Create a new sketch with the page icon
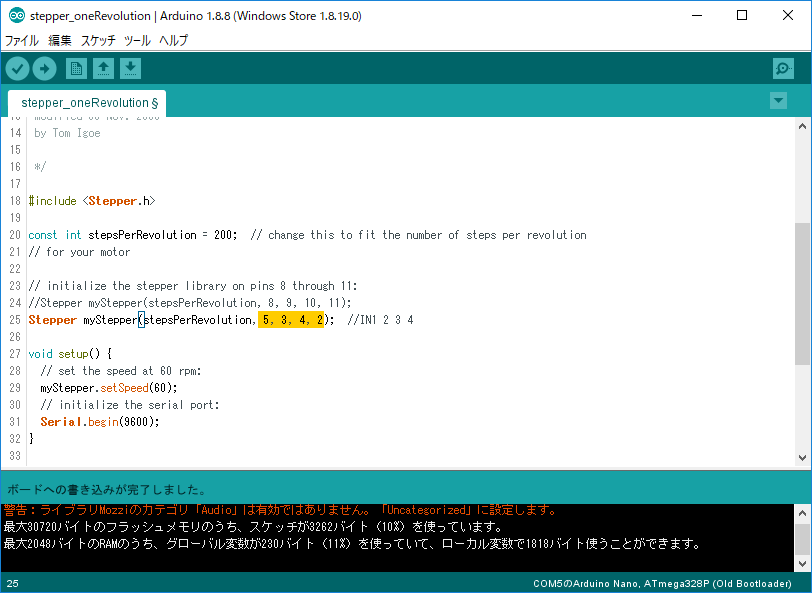812x593 pixels. pos(76,68)
